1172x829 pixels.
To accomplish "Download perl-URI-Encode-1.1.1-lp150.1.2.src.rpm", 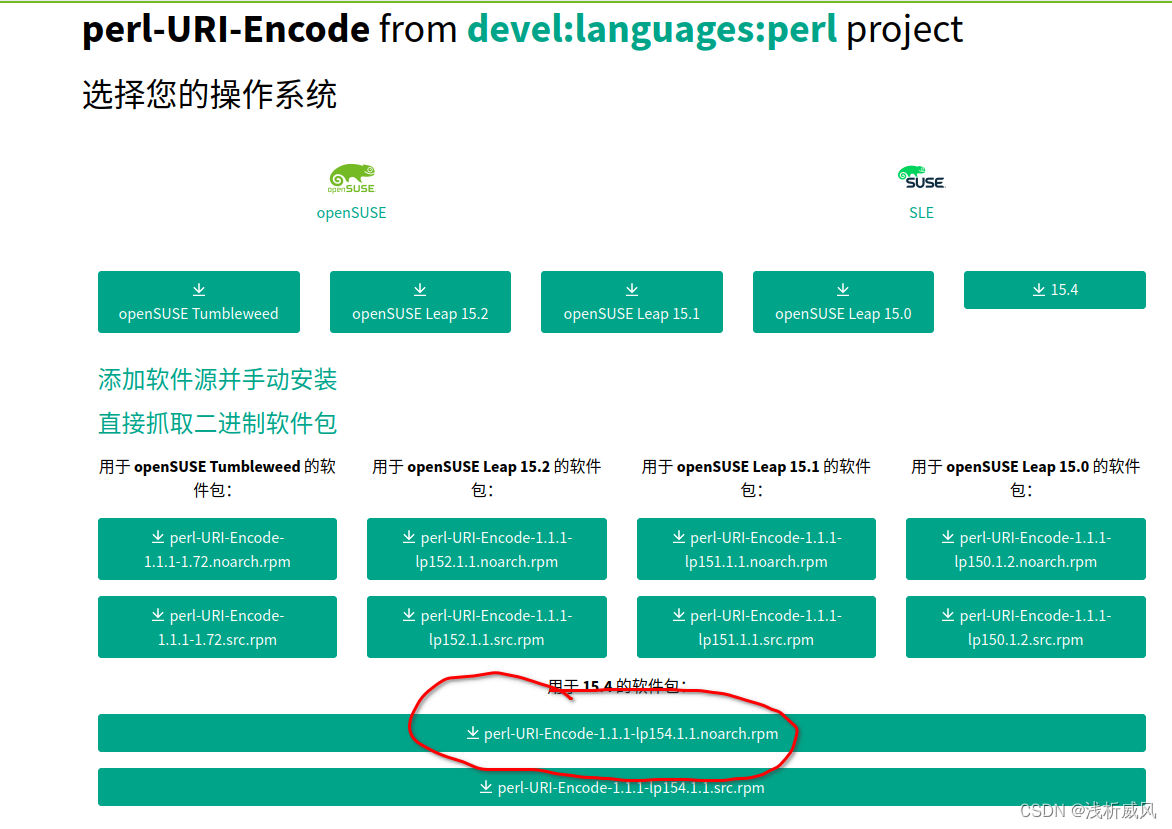I will tap(1026, 627).
